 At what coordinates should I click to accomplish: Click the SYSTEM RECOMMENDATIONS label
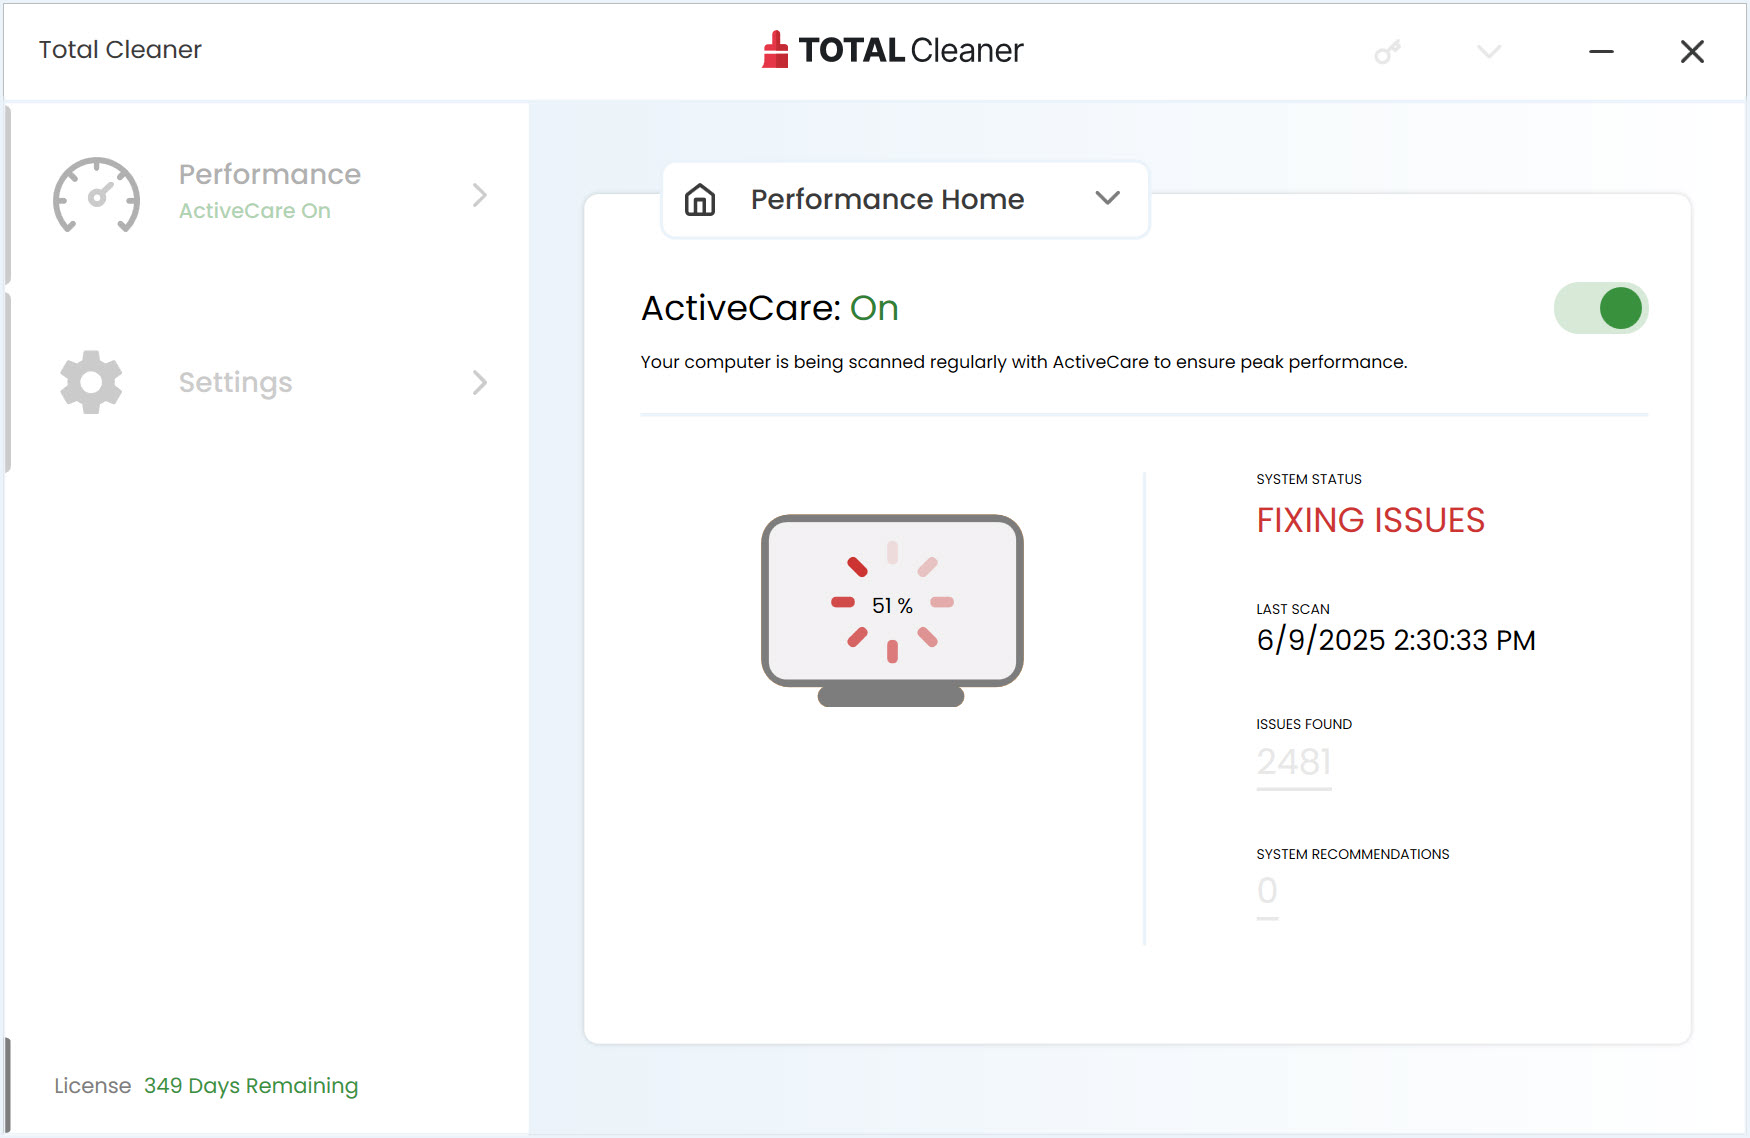pos(1353,854)
